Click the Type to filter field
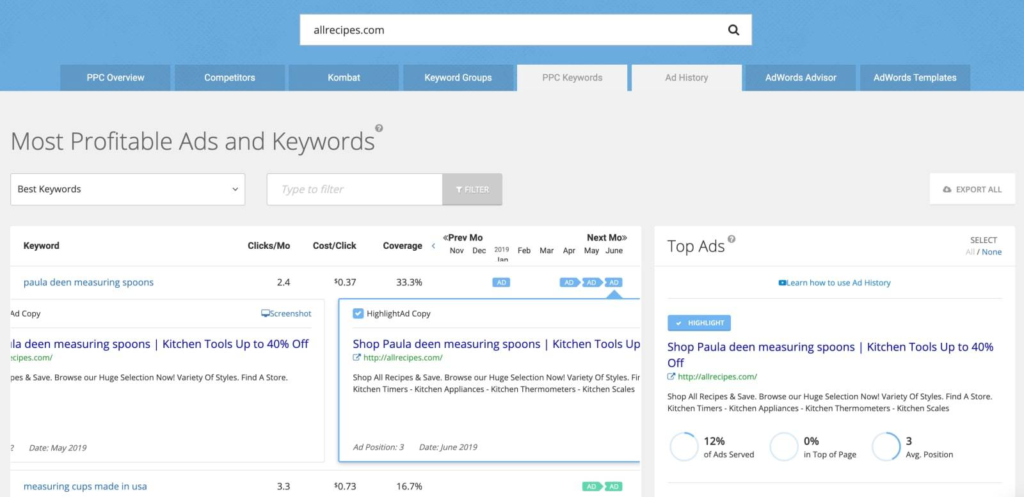The width and height of the screenshot is (1024, 497). coord(355,189)
